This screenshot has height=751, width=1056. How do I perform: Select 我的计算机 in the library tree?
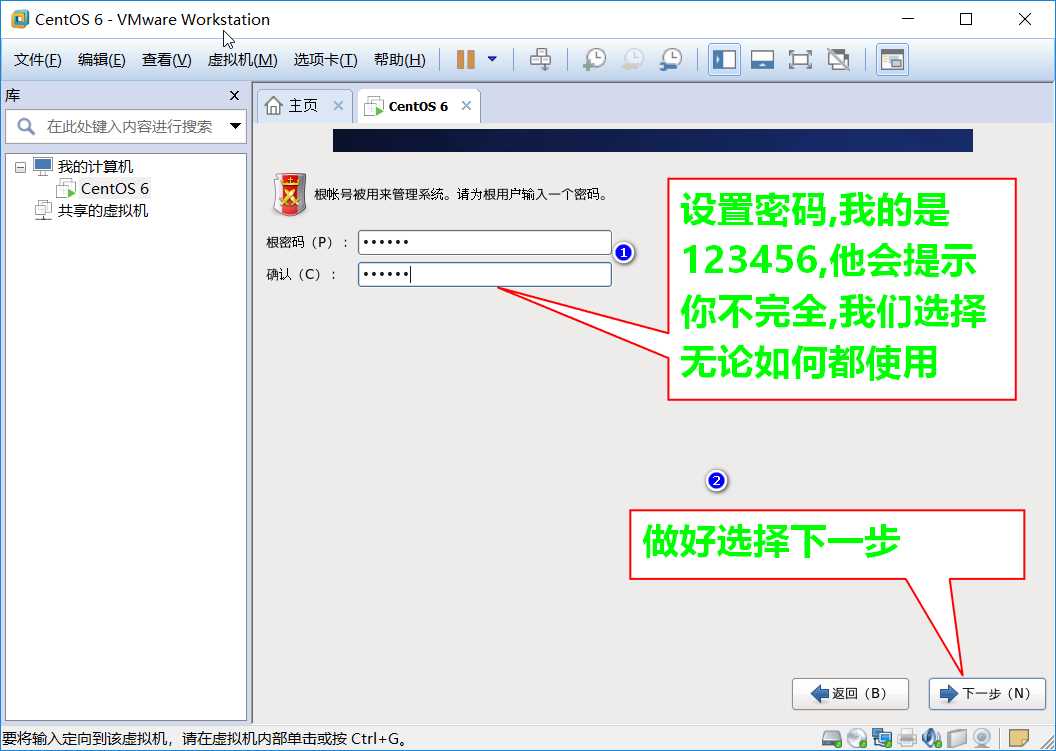point(95,166)
